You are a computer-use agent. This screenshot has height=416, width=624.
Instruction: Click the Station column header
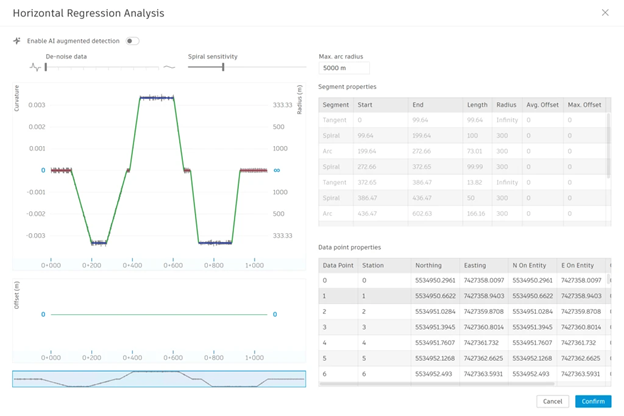(x=373, y=265)
